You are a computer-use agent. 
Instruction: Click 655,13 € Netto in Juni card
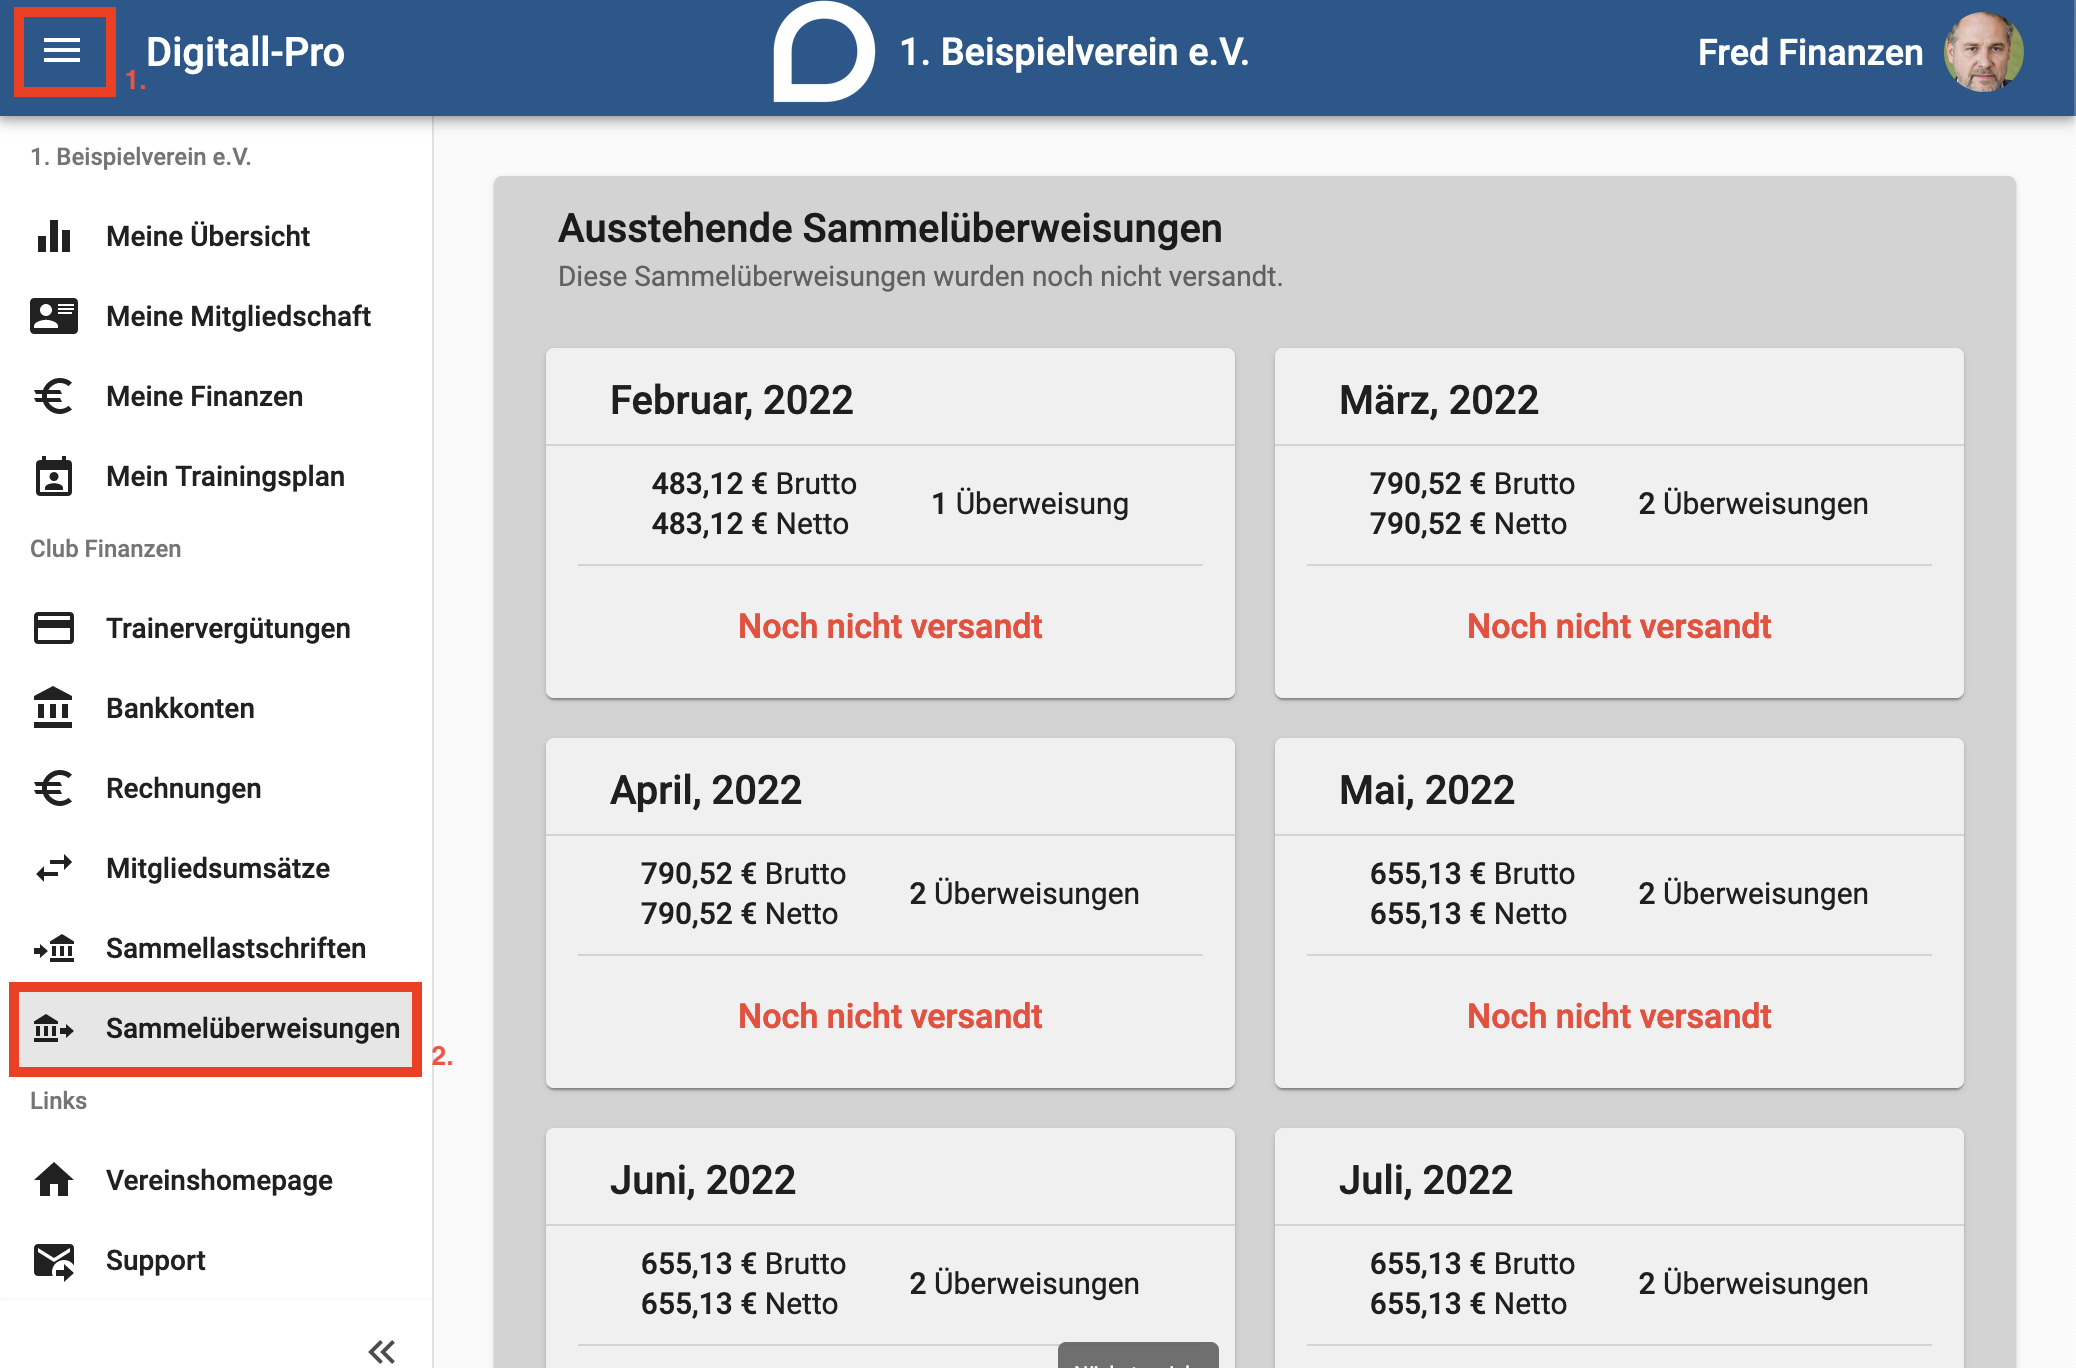click(739, 1303)
